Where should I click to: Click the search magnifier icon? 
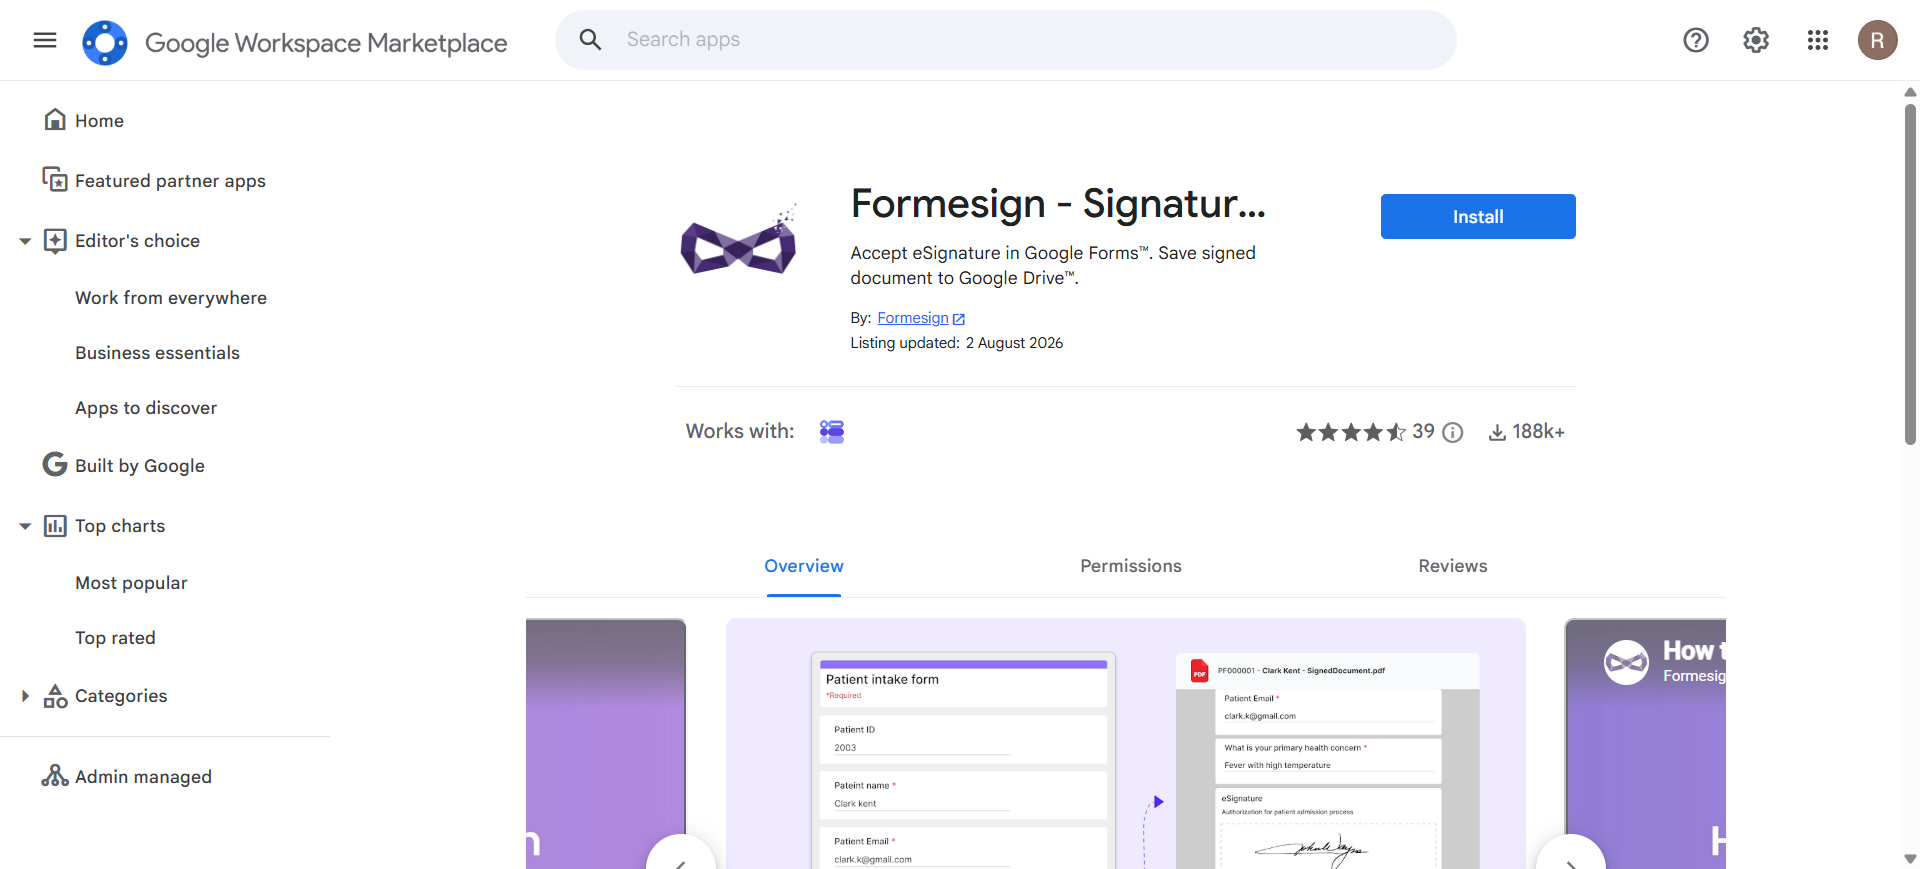point(590,40)
